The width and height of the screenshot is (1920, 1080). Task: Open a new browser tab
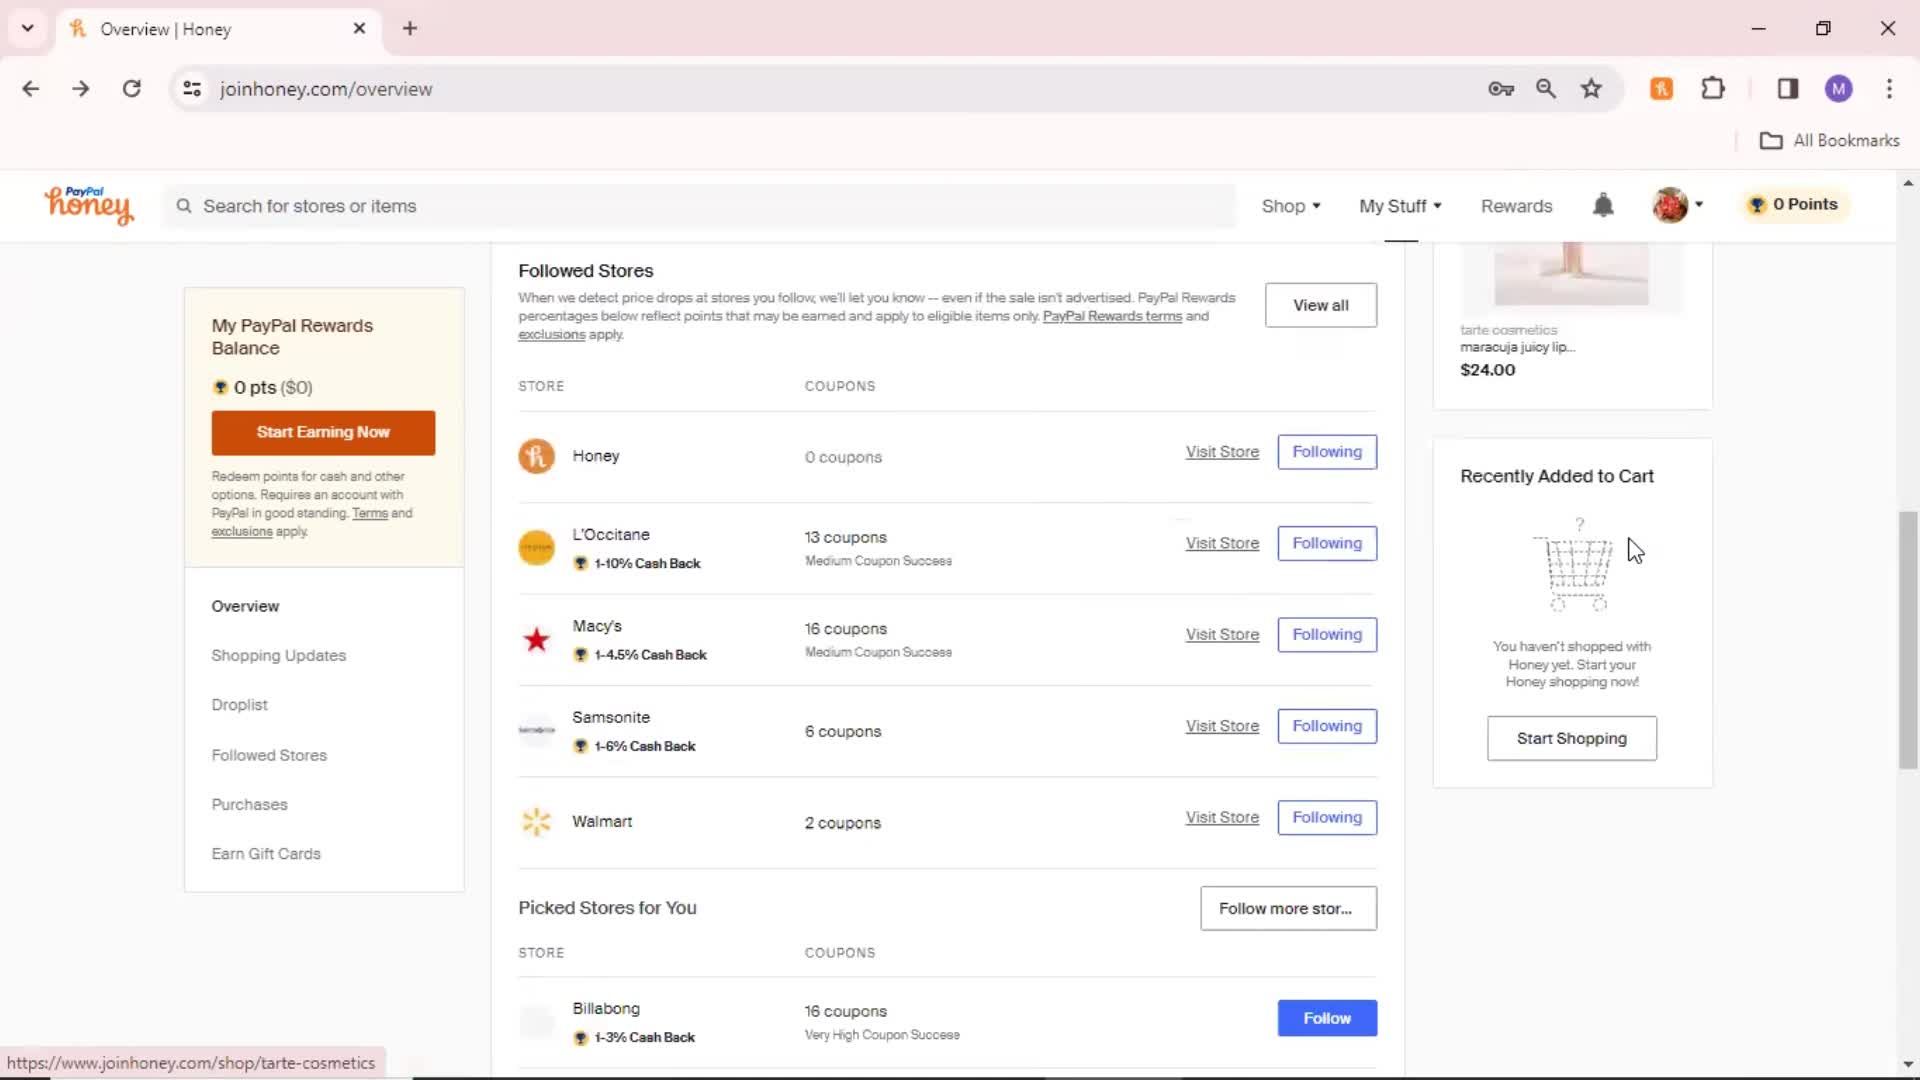coord(410,28)
